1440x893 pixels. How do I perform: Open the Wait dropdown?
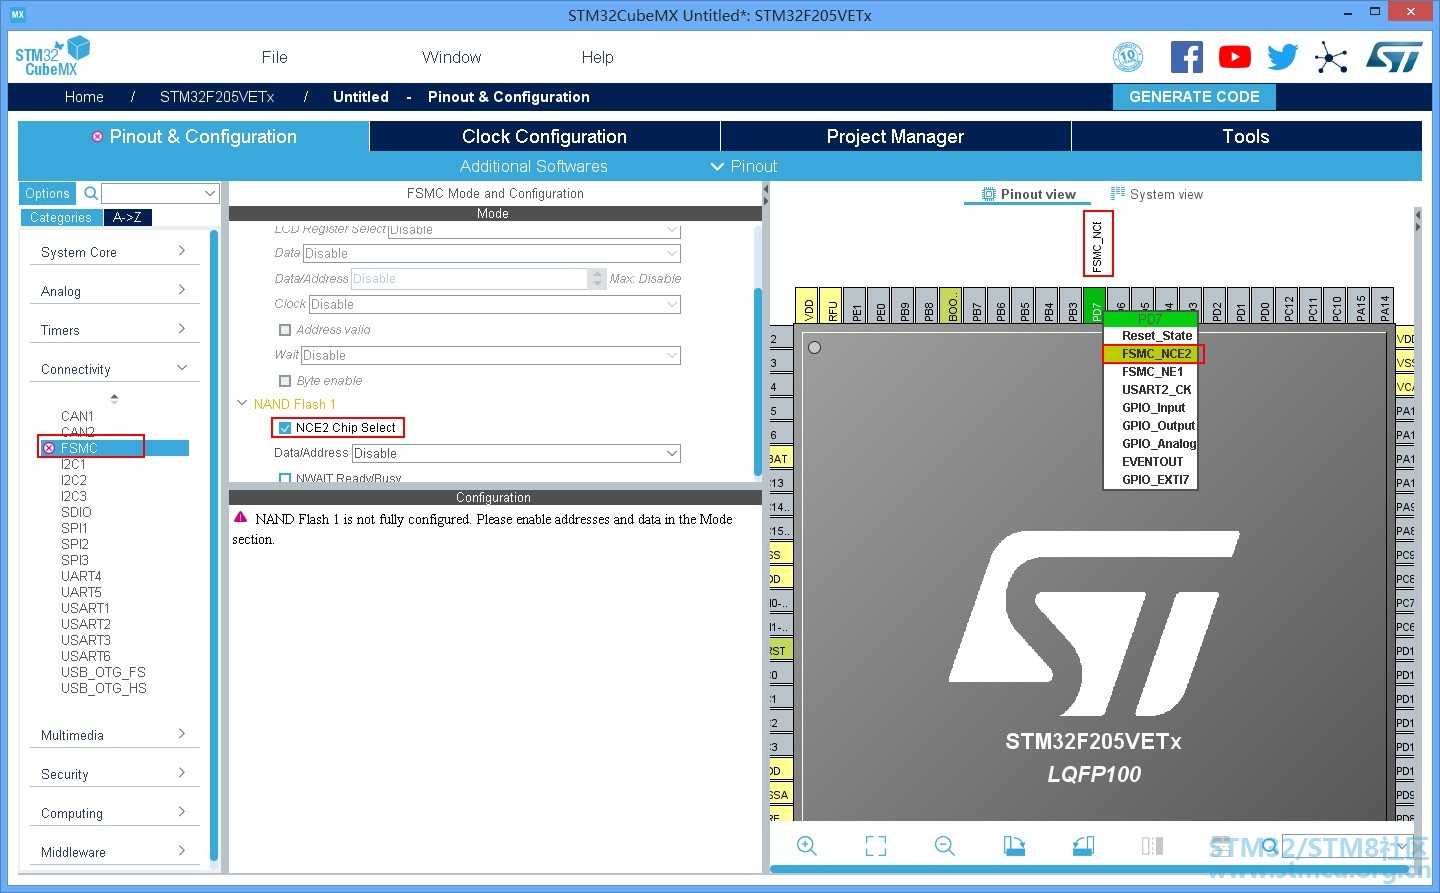click(x=491, y=355)
